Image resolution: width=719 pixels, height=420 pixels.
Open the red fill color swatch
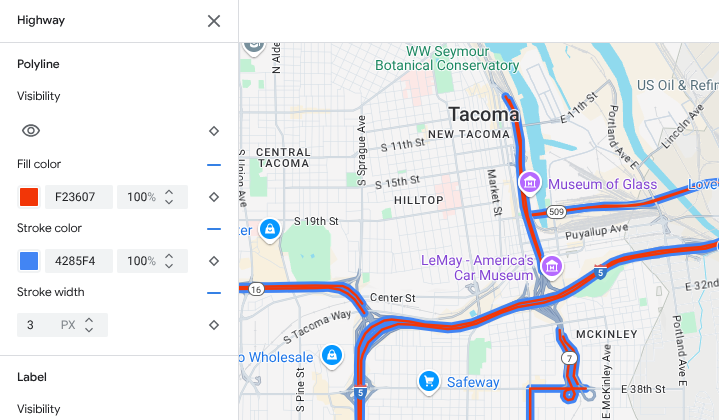(x=29, y=197)
